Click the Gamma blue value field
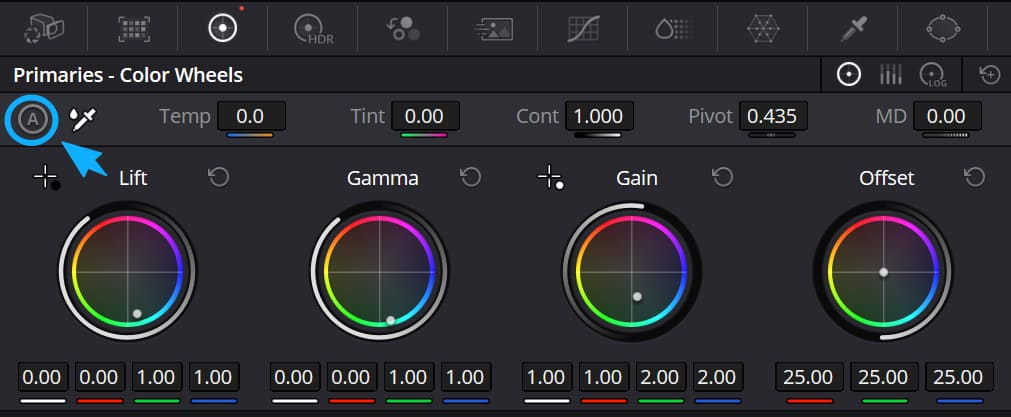The height and width of the screenshot is (417, 1011). click(466, 377)
